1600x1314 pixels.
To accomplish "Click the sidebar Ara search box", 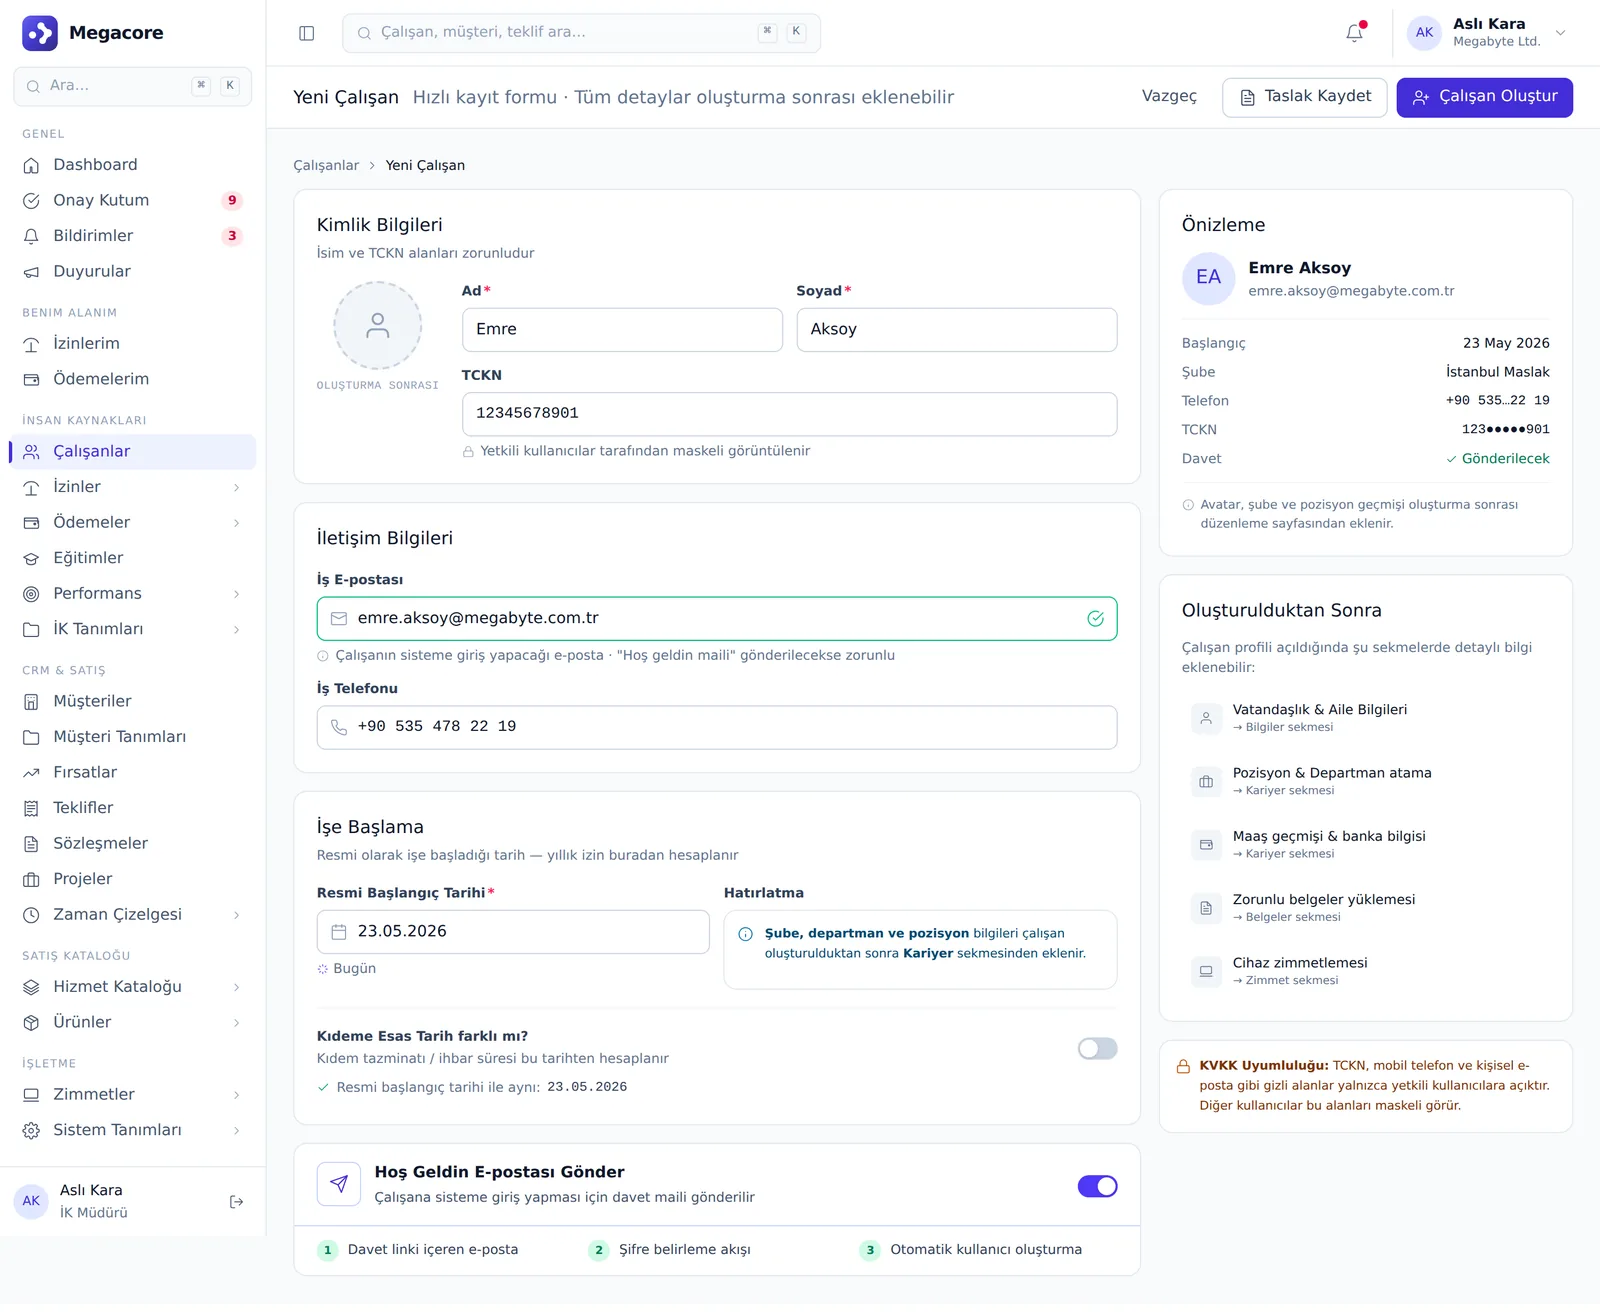I will pyautogui.click(x=132, y=86).
